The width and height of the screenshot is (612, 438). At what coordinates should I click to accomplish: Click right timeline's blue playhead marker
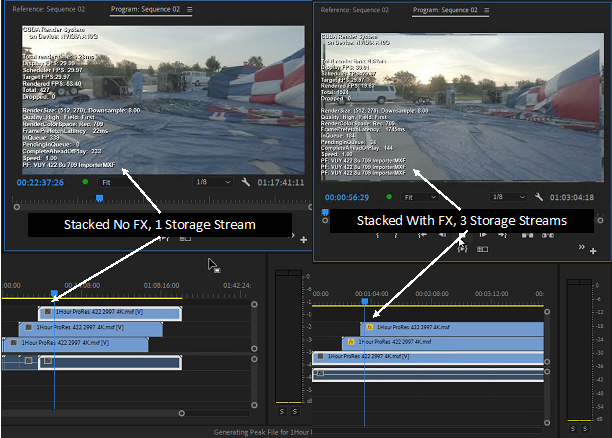(x=365, y=301)
